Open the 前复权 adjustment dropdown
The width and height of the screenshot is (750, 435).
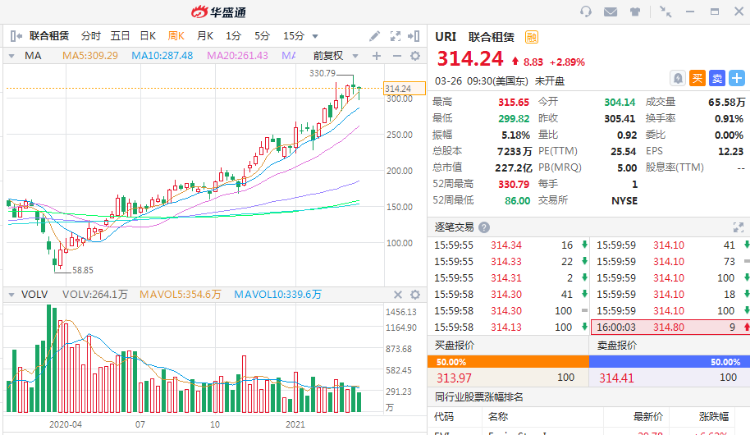[335, 56]
